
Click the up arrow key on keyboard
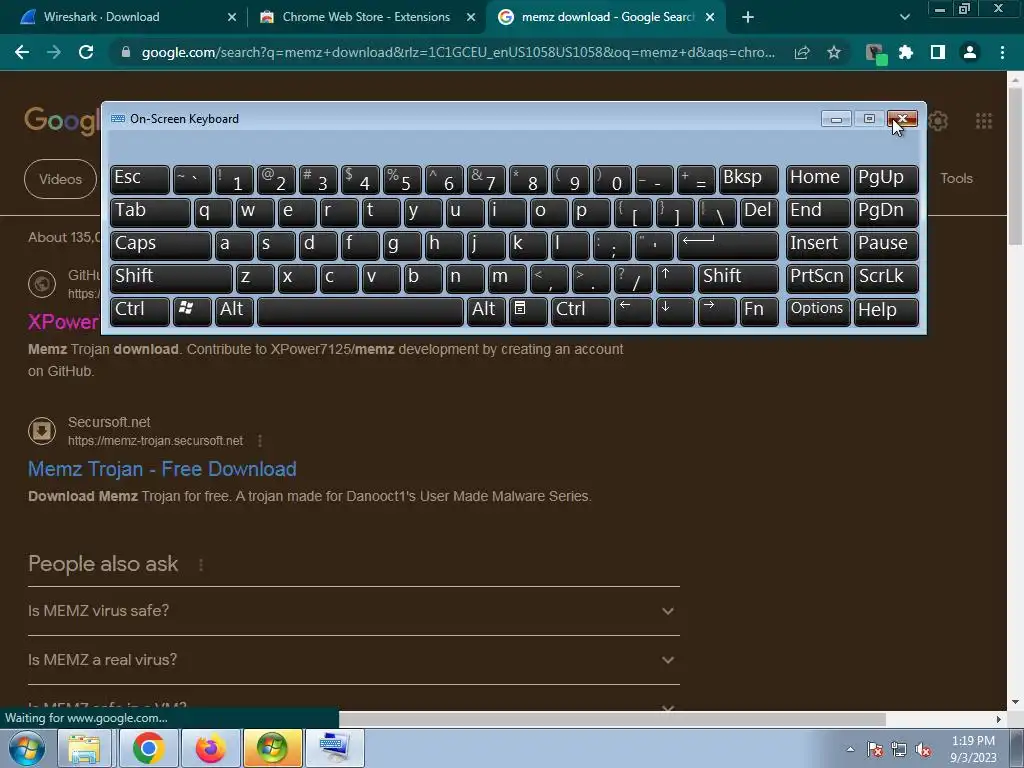675,278
